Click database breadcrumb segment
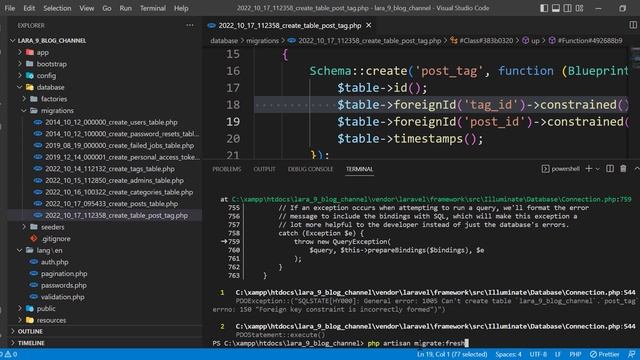This screenshot has width=640, height=360. click(x=224, y=40)
